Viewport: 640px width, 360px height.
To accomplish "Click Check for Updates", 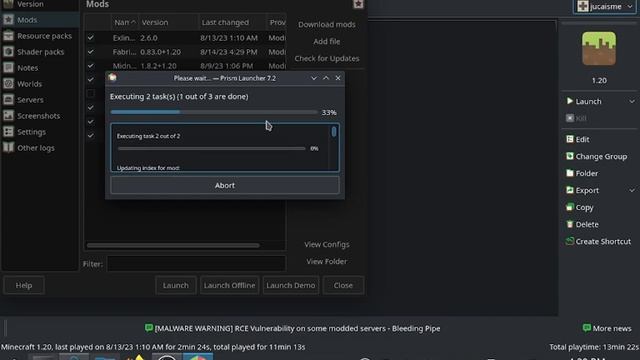I will click(x=327, y=58).
